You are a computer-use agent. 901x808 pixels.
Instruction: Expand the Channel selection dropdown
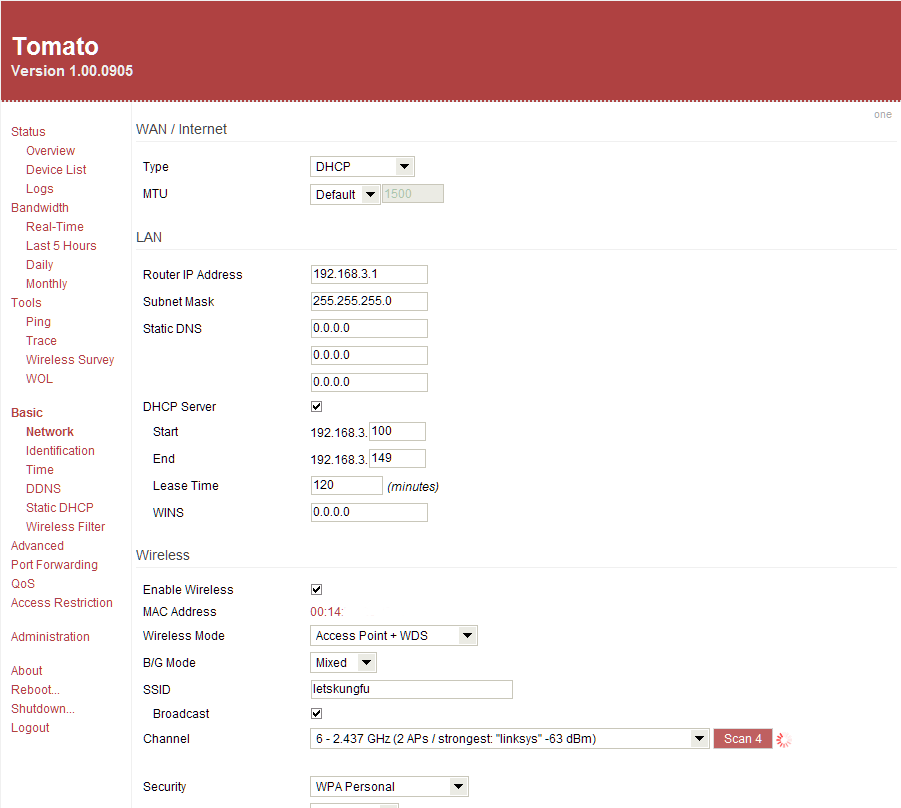509,739
